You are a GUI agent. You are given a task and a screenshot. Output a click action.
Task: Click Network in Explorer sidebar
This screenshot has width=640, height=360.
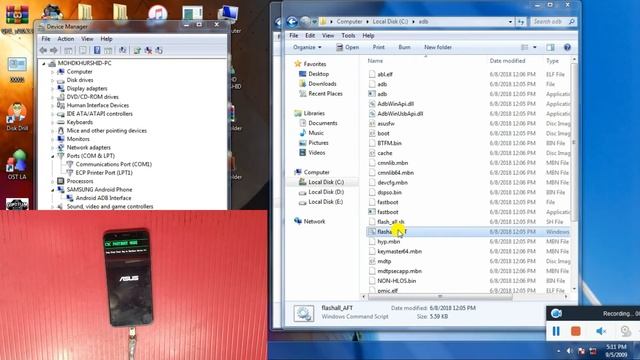pyautogui.click(x=314, y=221)
